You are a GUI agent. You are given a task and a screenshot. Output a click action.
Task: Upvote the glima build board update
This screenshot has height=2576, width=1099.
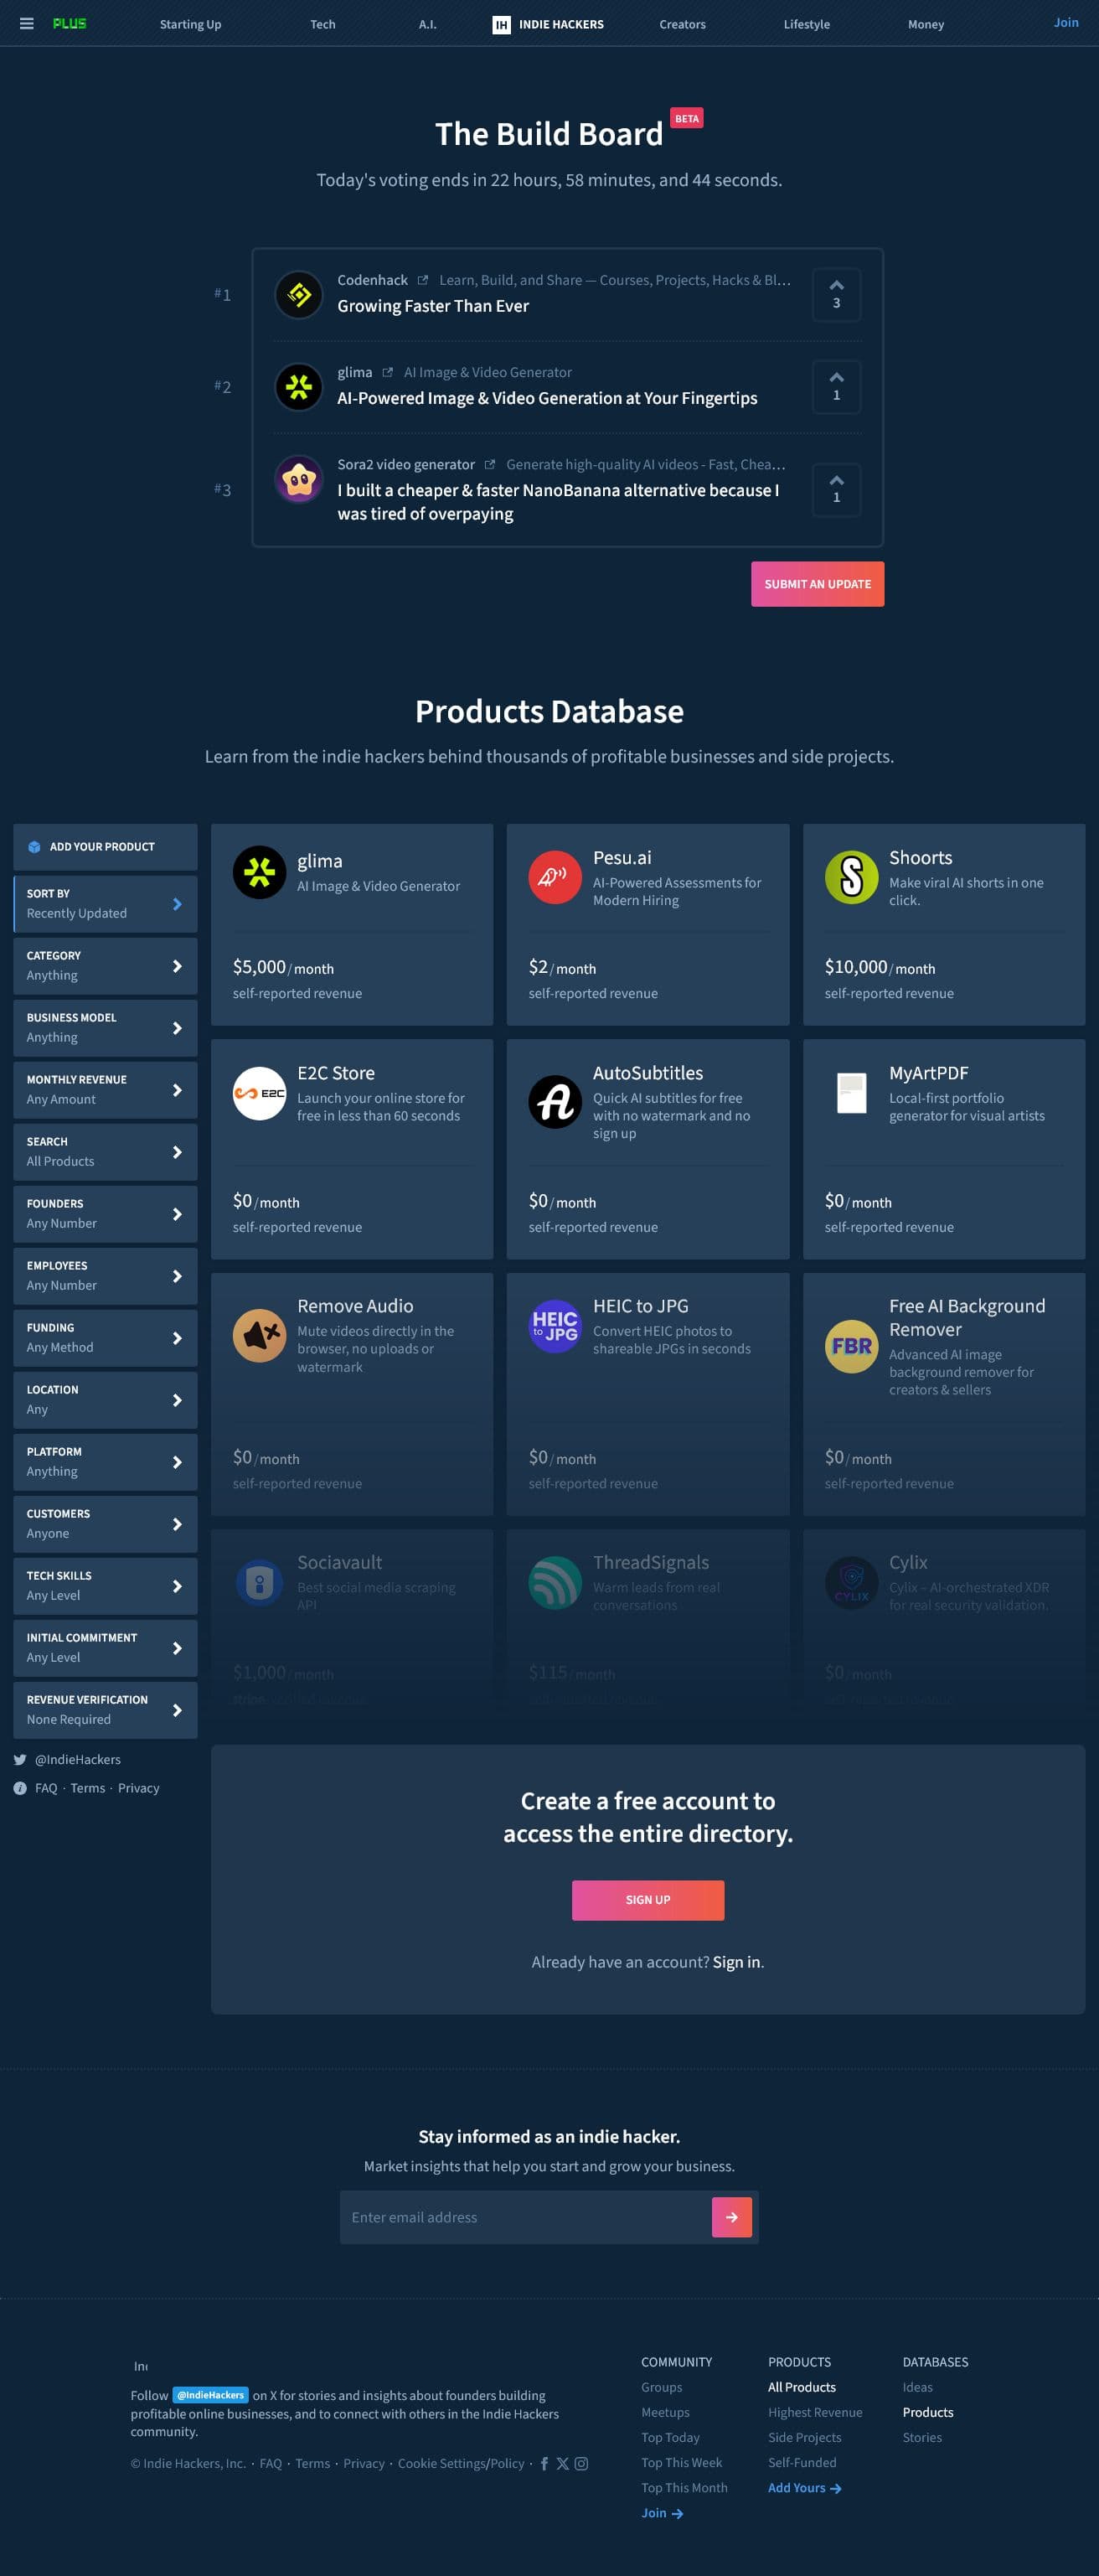836,387
